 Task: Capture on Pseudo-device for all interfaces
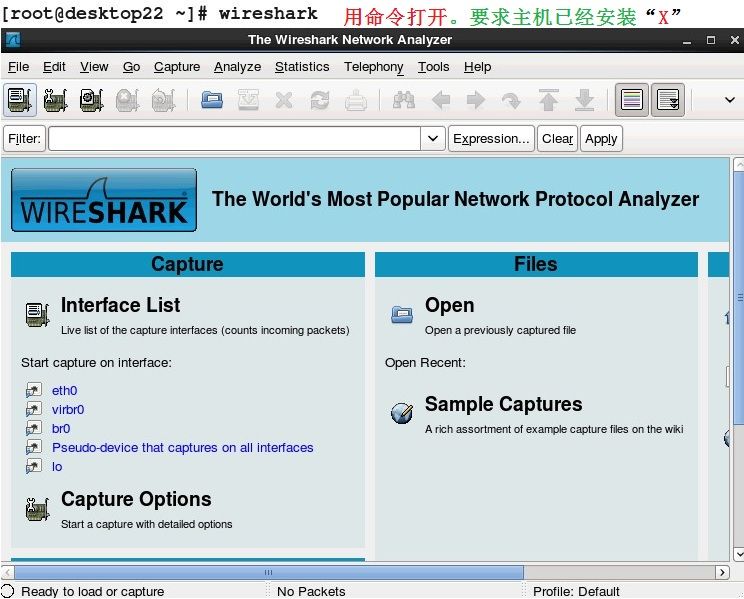[x=183, y=448]
